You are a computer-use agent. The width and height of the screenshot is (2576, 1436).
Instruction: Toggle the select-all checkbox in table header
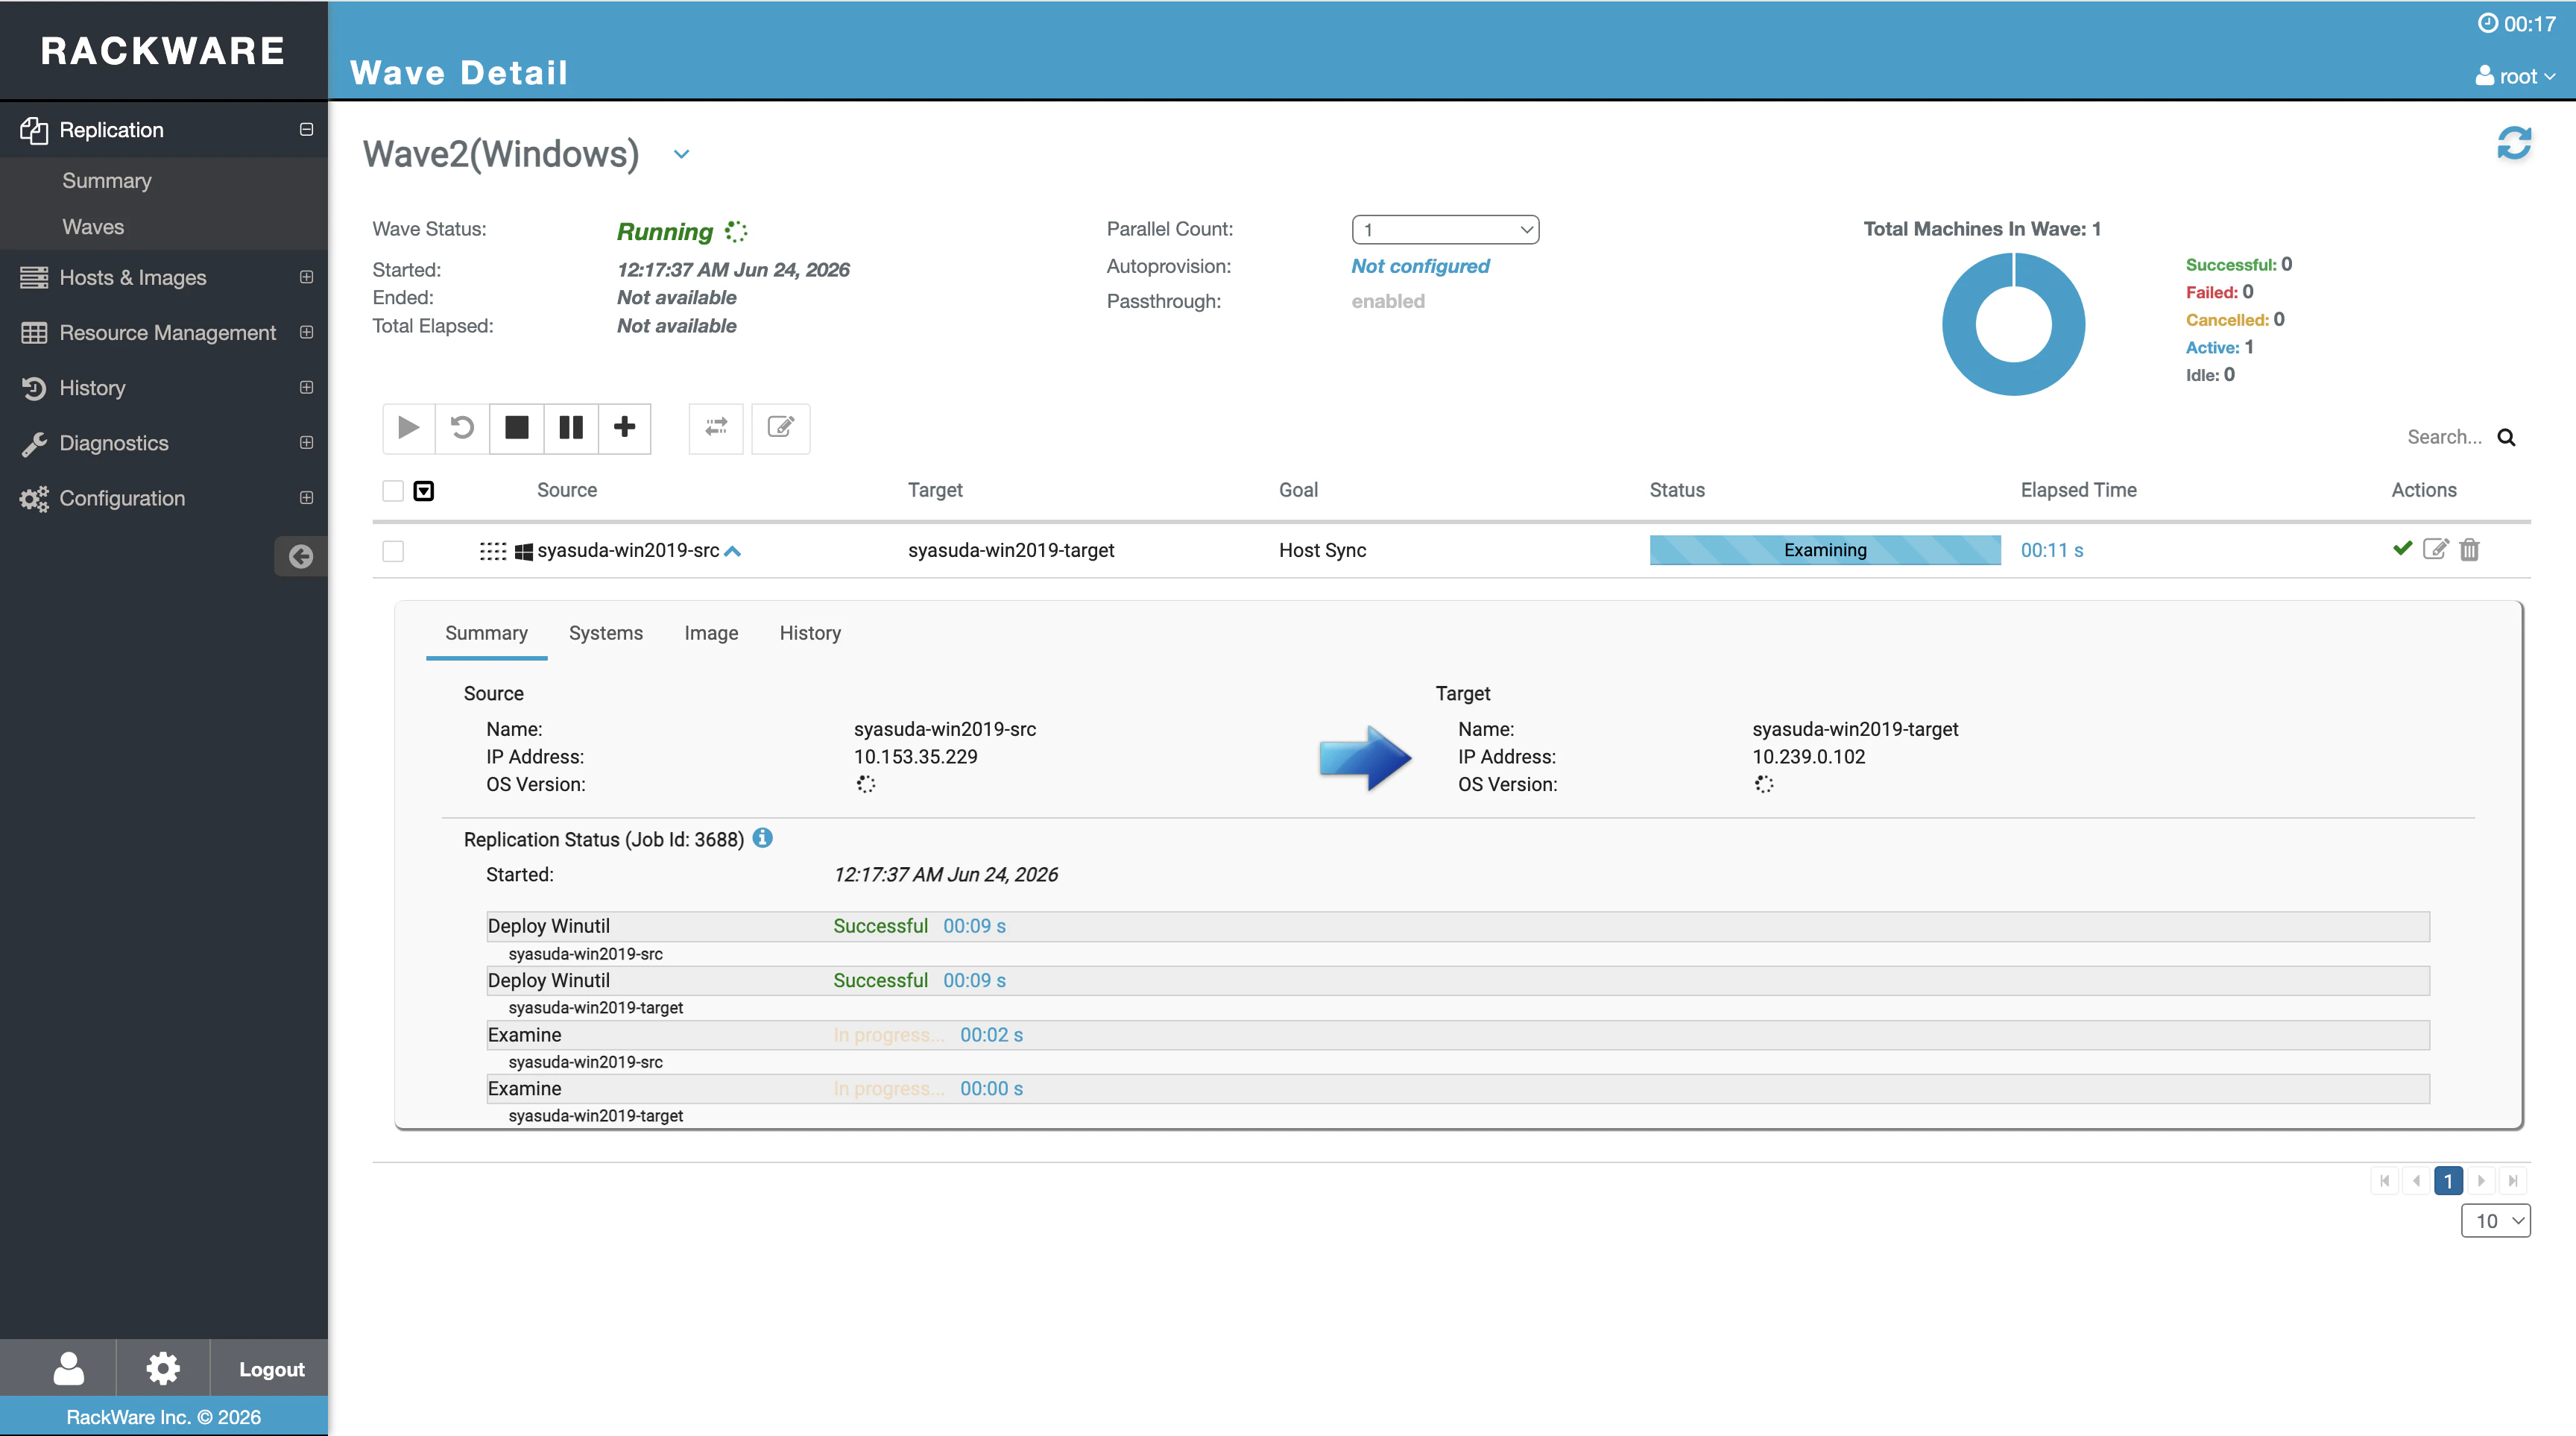[x=393, y=491]
